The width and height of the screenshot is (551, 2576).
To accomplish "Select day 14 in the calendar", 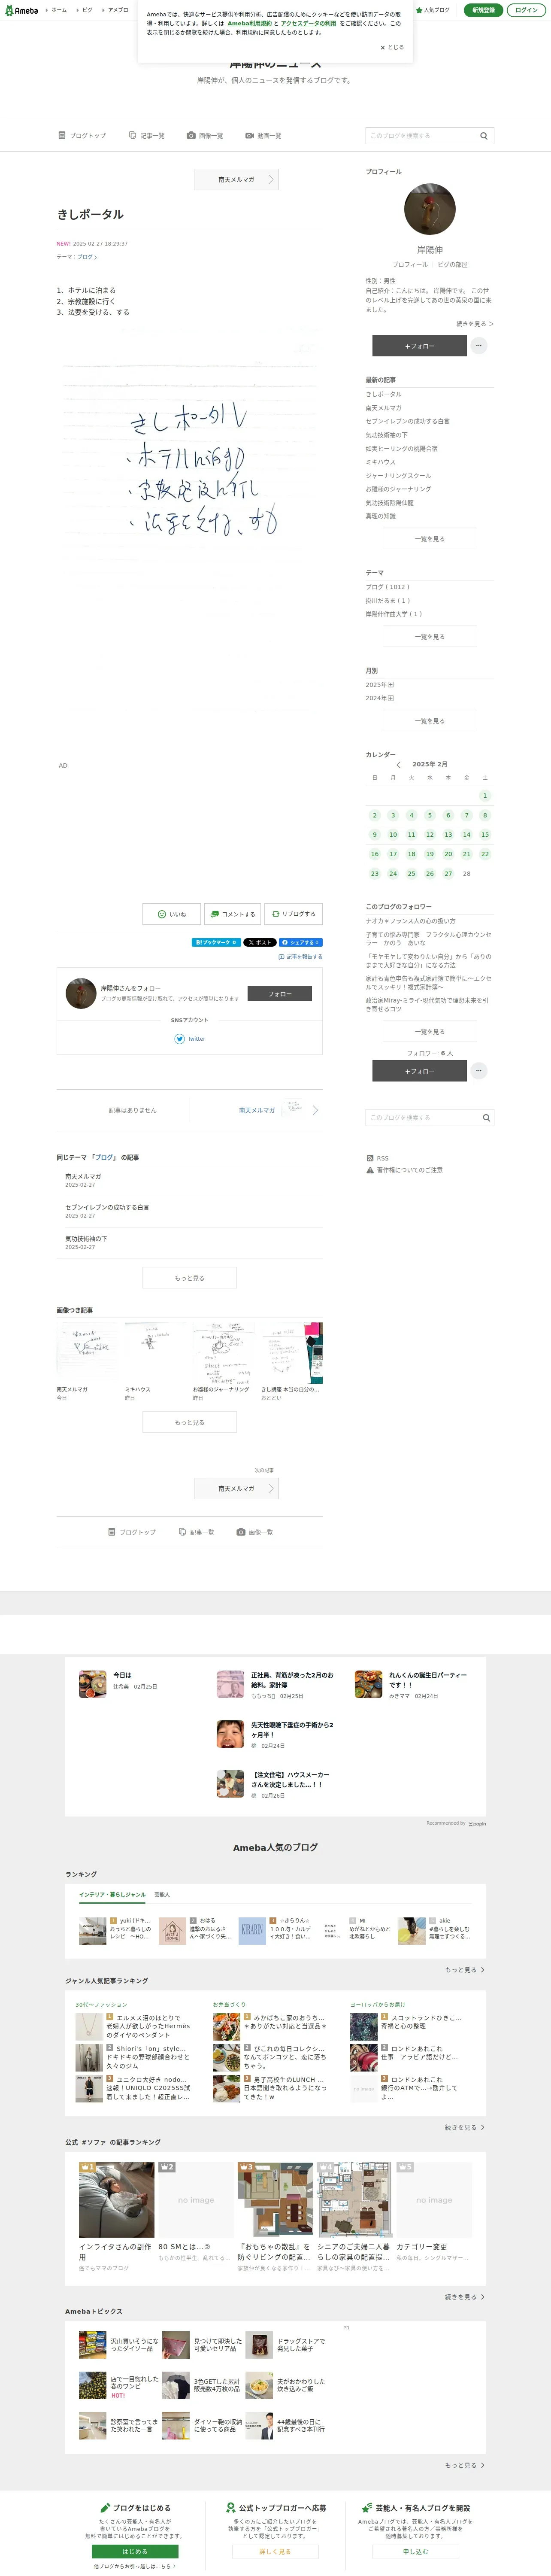I will pyautogui.click(x=466, y=834).
